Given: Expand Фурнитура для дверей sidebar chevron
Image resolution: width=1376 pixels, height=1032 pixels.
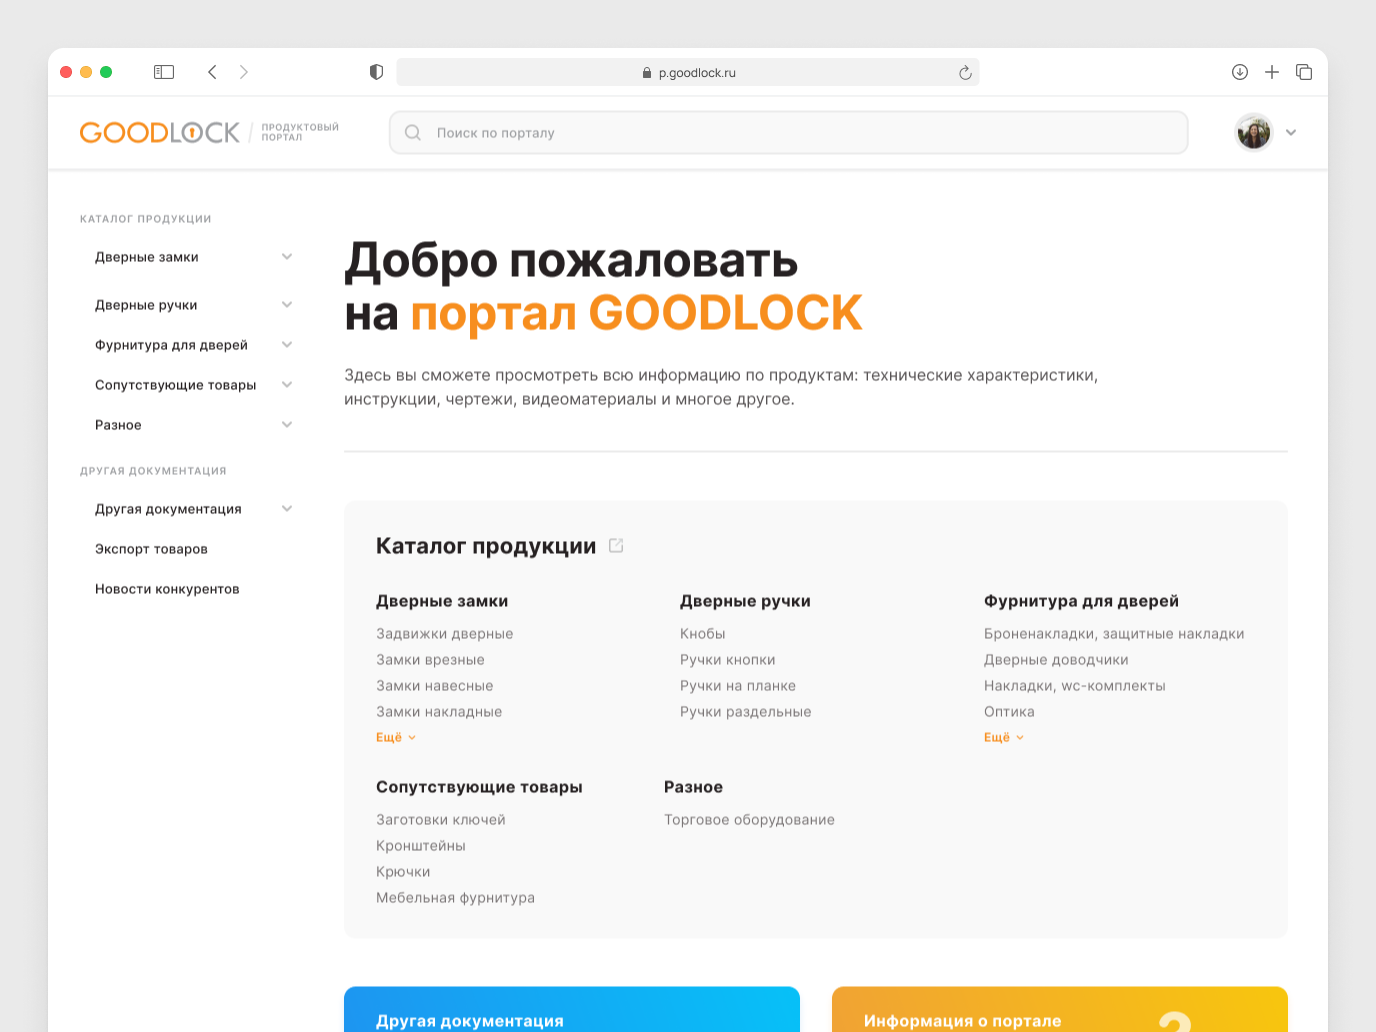Looking at the screenshot, I should click(287, 345).
